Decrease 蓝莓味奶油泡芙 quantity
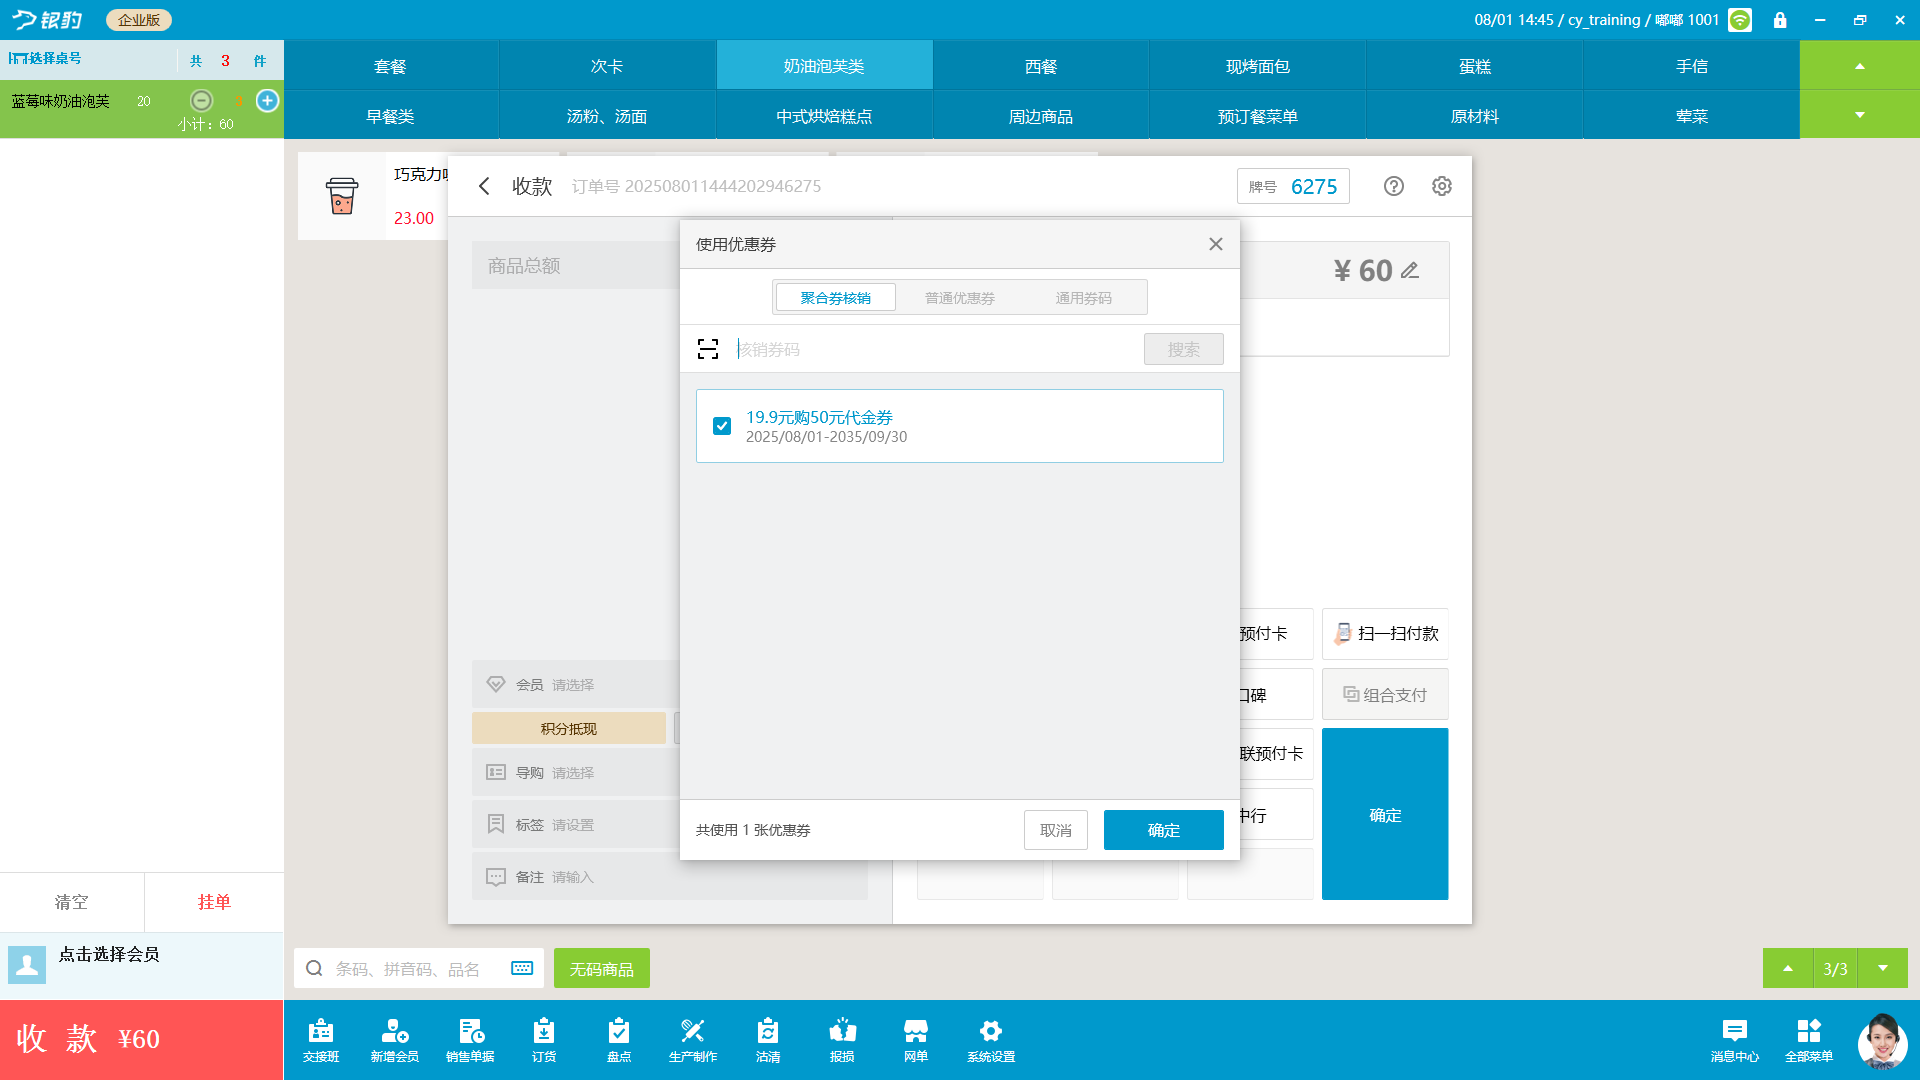1920x1080 pixels. [202, 100]
